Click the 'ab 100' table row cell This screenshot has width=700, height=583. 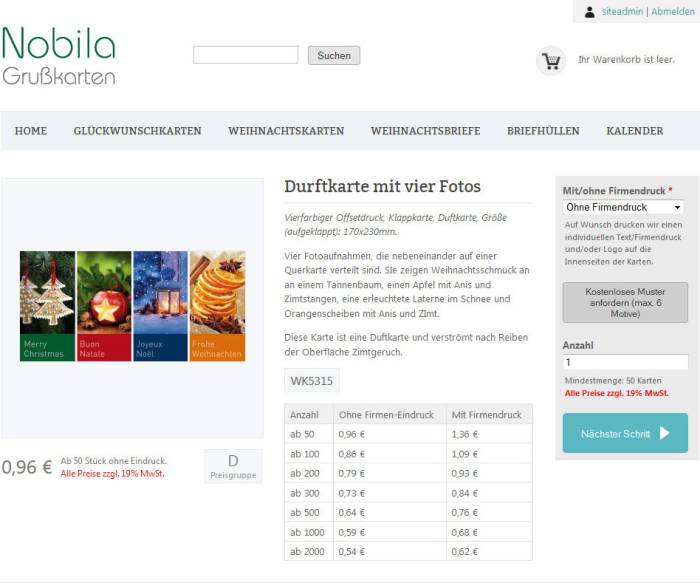tap(309, 454)
